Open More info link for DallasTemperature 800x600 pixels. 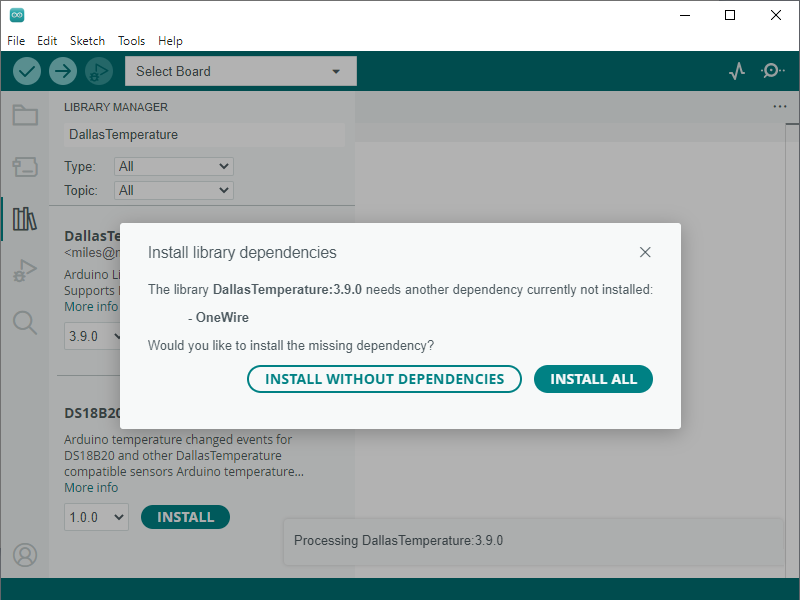[91, 307]
